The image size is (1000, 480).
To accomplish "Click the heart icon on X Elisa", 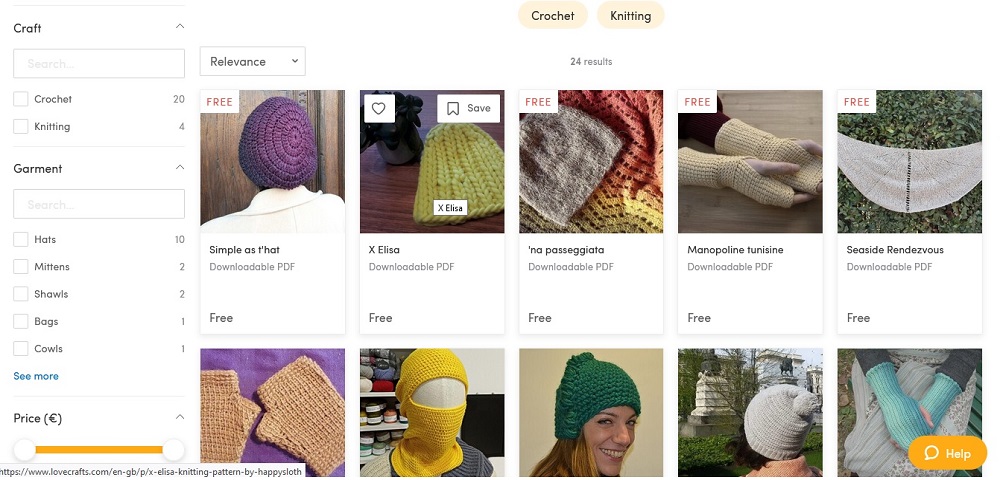I will [x=379, y=109].
